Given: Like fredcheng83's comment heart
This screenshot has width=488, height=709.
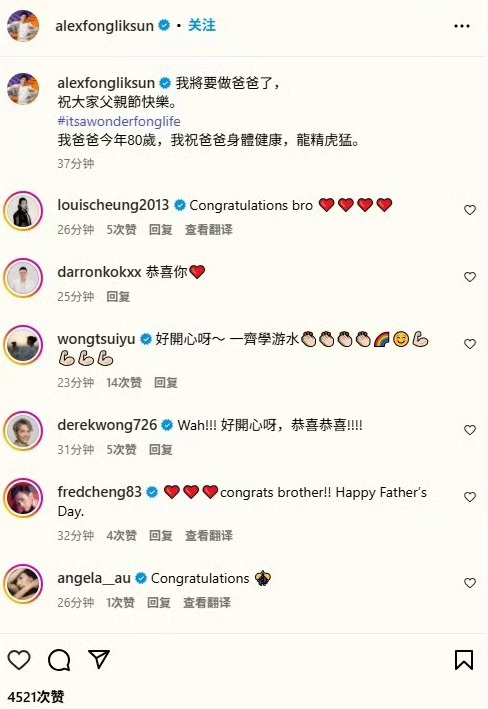Looking at the screenshot, I should (470, 497).
